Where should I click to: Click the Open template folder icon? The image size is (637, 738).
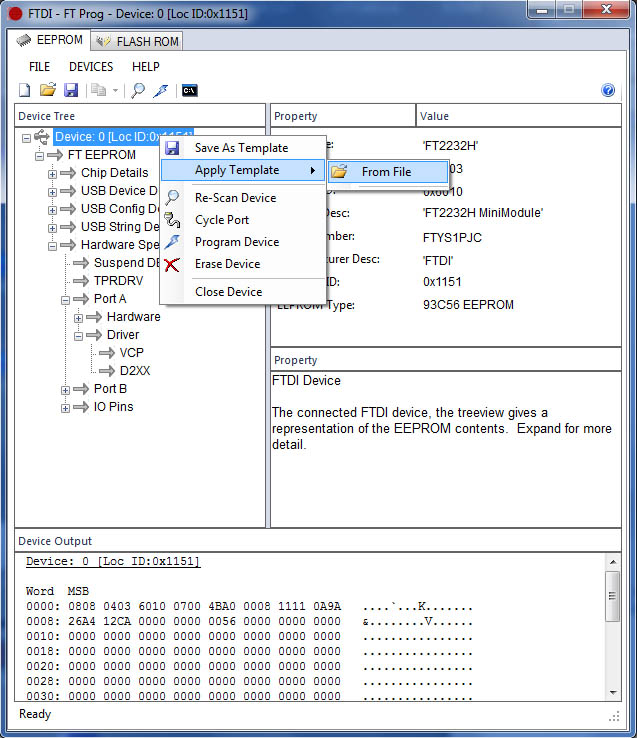(x=48, y=89)
